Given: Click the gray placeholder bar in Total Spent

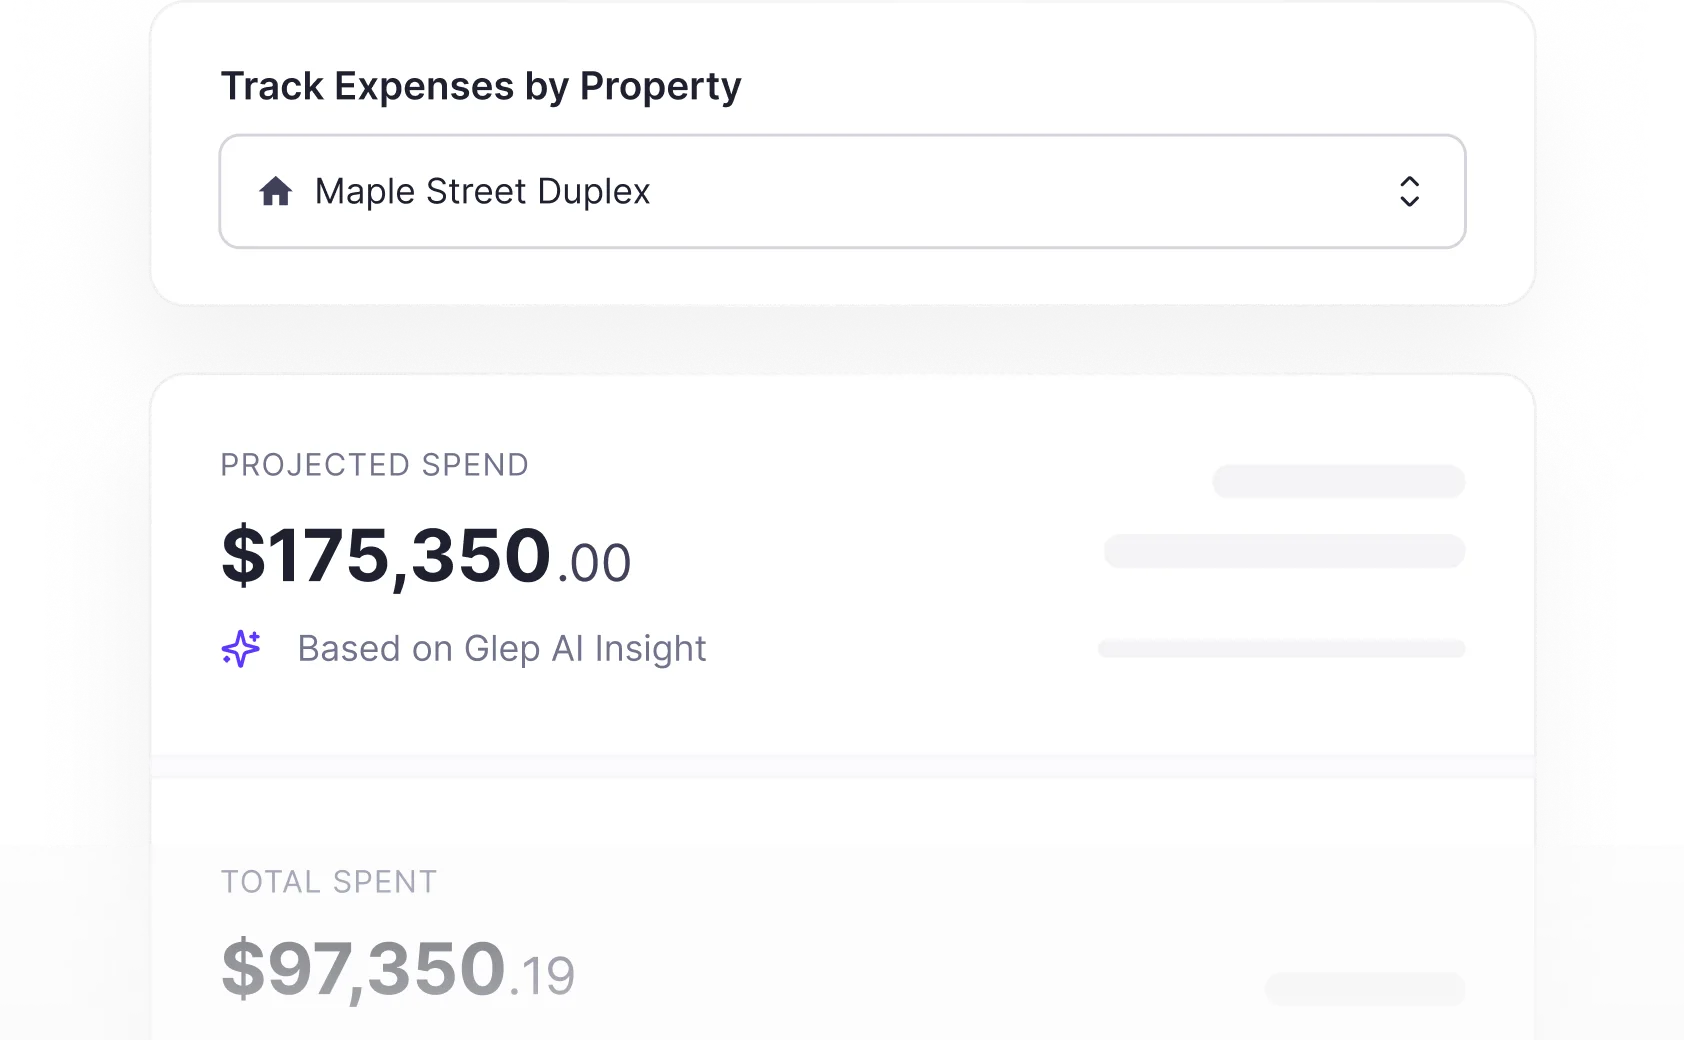Looking at the screenshot, I should (x=1365, y=989).
